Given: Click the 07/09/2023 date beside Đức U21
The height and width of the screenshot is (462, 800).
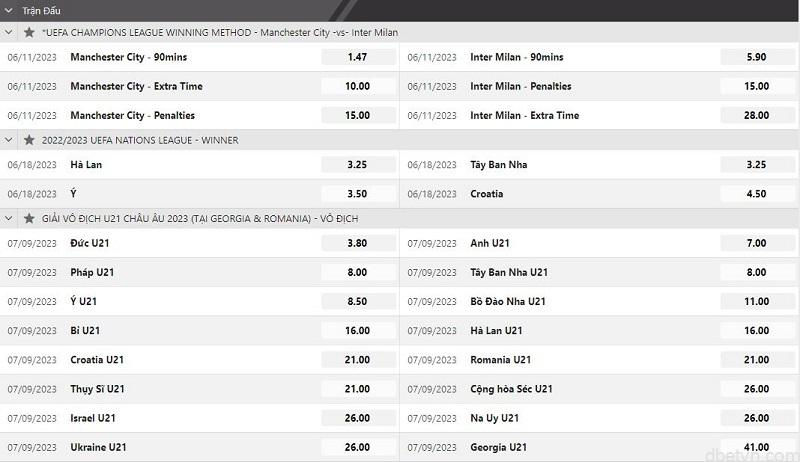Looking at the screenshot, I should [x=32, y=243].
